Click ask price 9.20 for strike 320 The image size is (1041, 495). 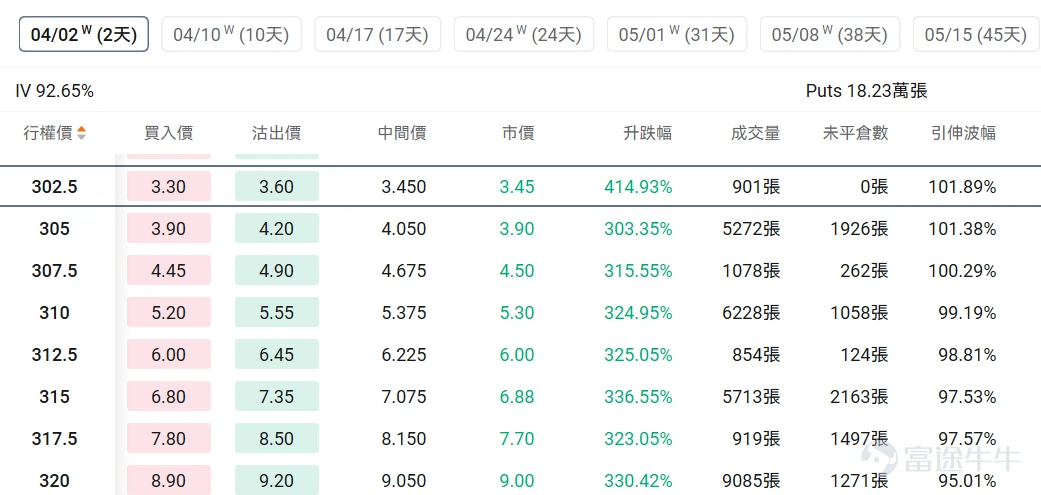[x=277, y=480]
